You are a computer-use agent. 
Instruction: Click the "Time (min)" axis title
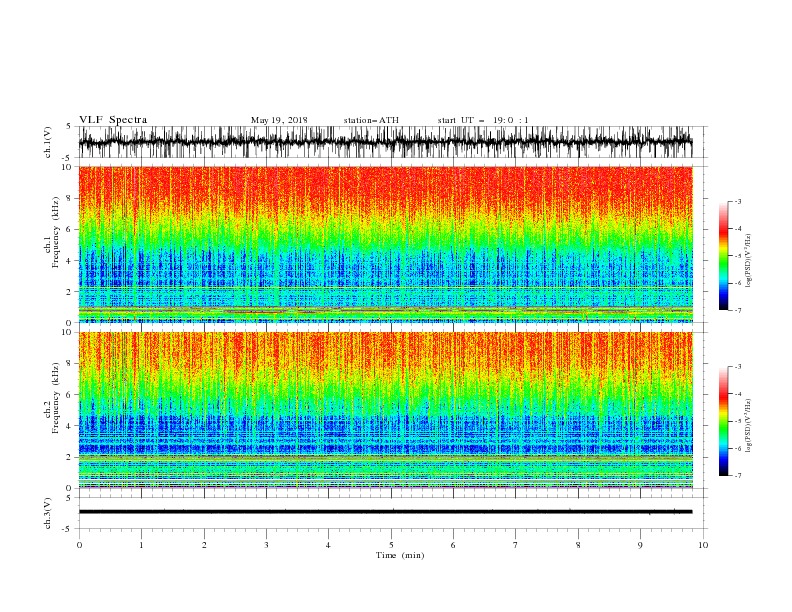[x=400, y=555]
